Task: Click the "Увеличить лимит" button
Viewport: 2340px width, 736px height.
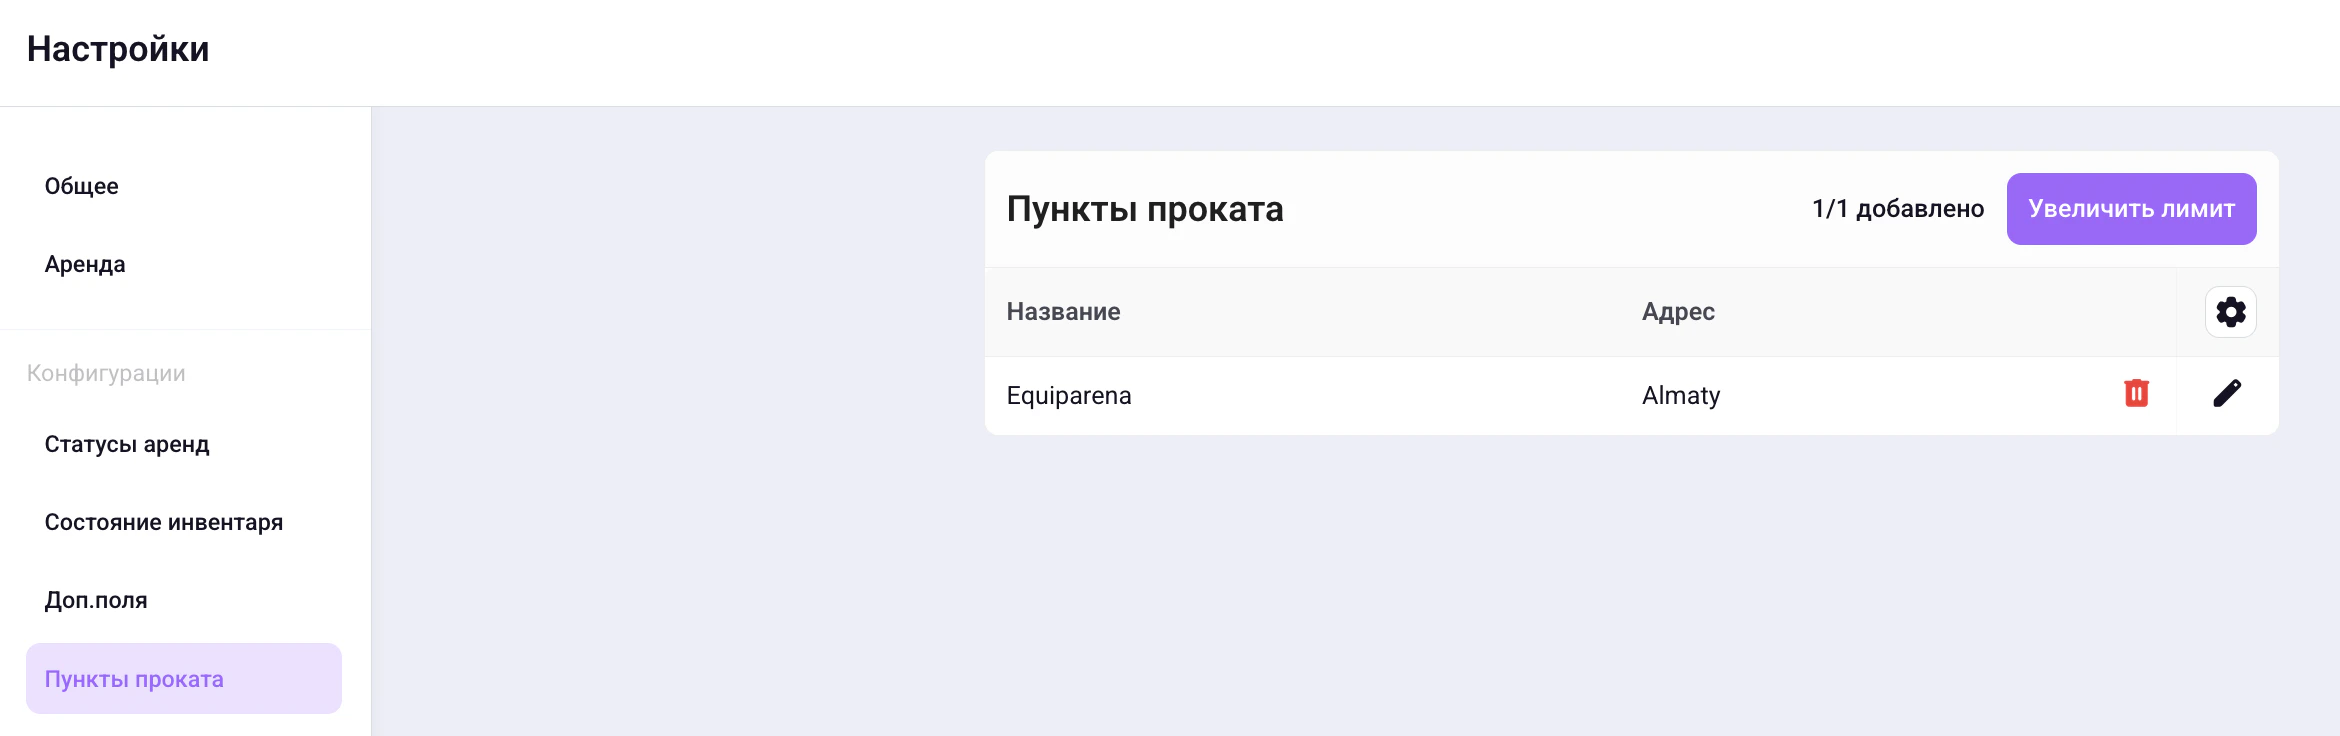Action: click(x=2131, y=209)
